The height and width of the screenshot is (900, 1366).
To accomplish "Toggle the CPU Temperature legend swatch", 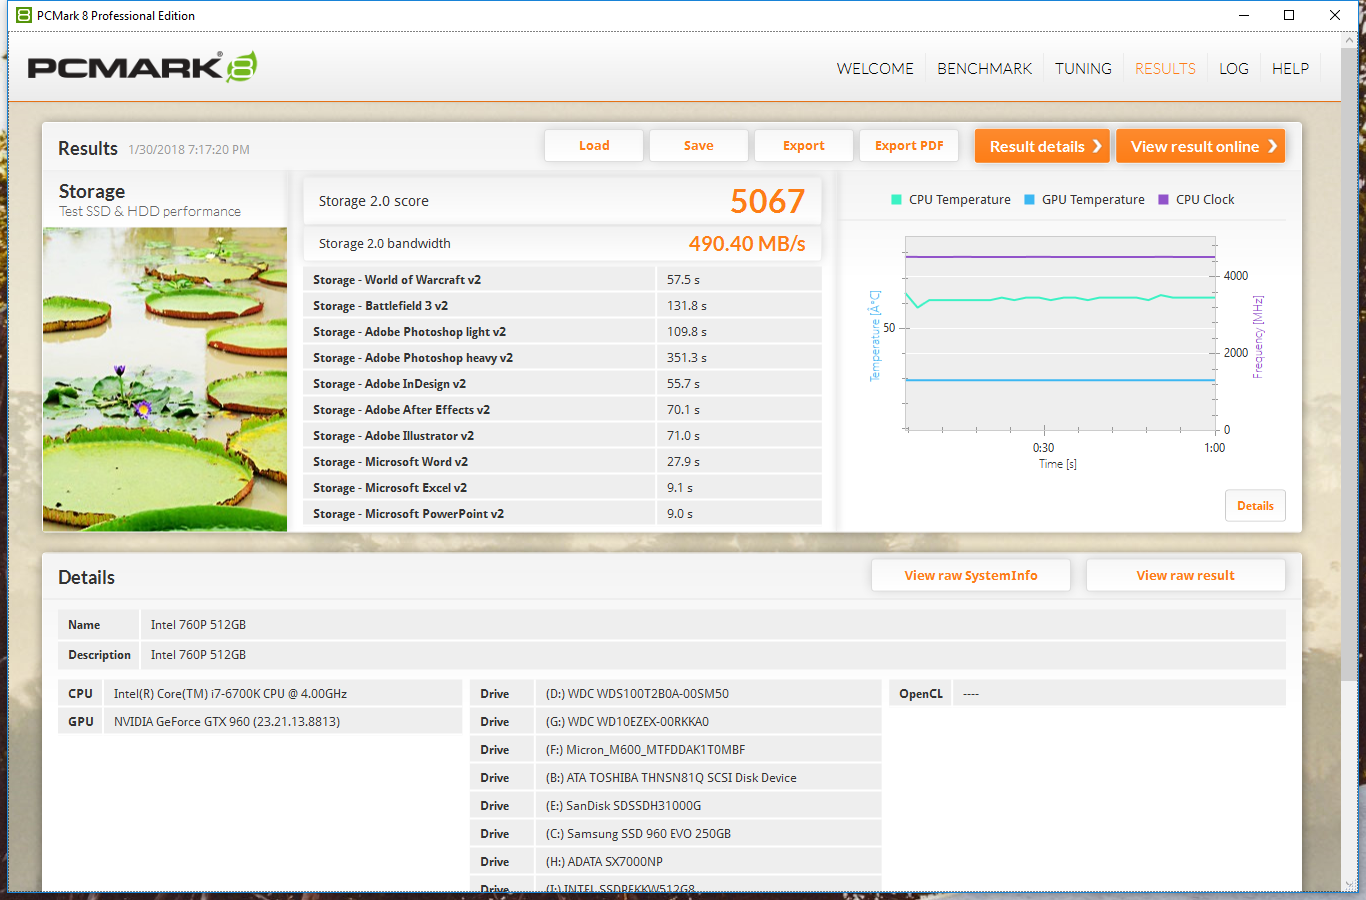I will click(x=896, y=200).
